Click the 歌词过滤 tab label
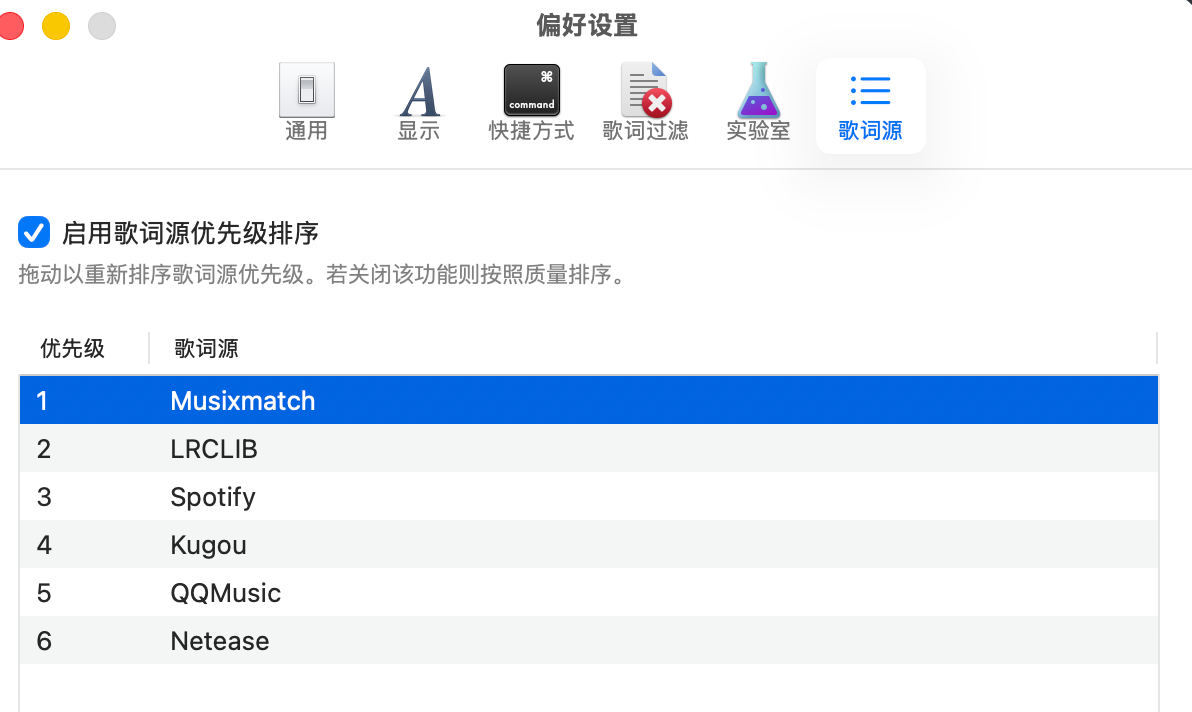This screenshot has width=1192, height=712. coord(645,131)
